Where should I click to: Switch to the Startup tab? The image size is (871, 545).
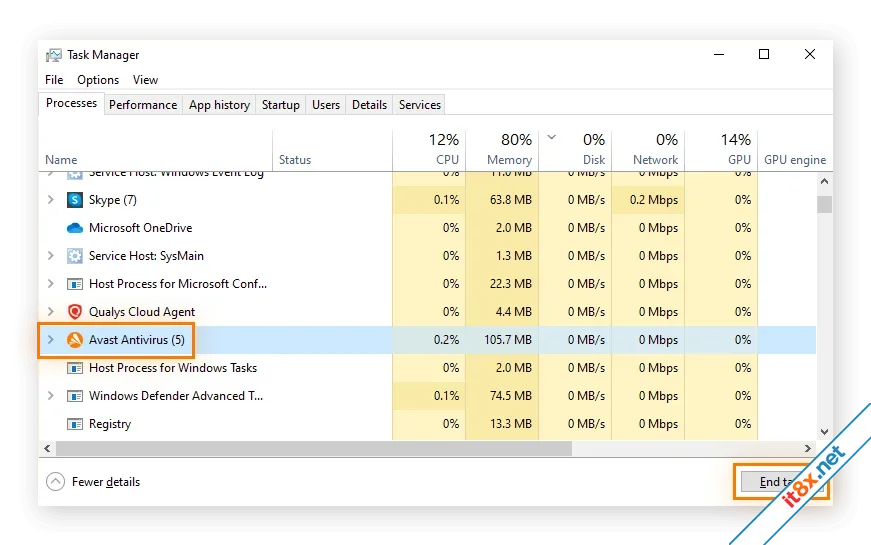(x=281, y=105)
